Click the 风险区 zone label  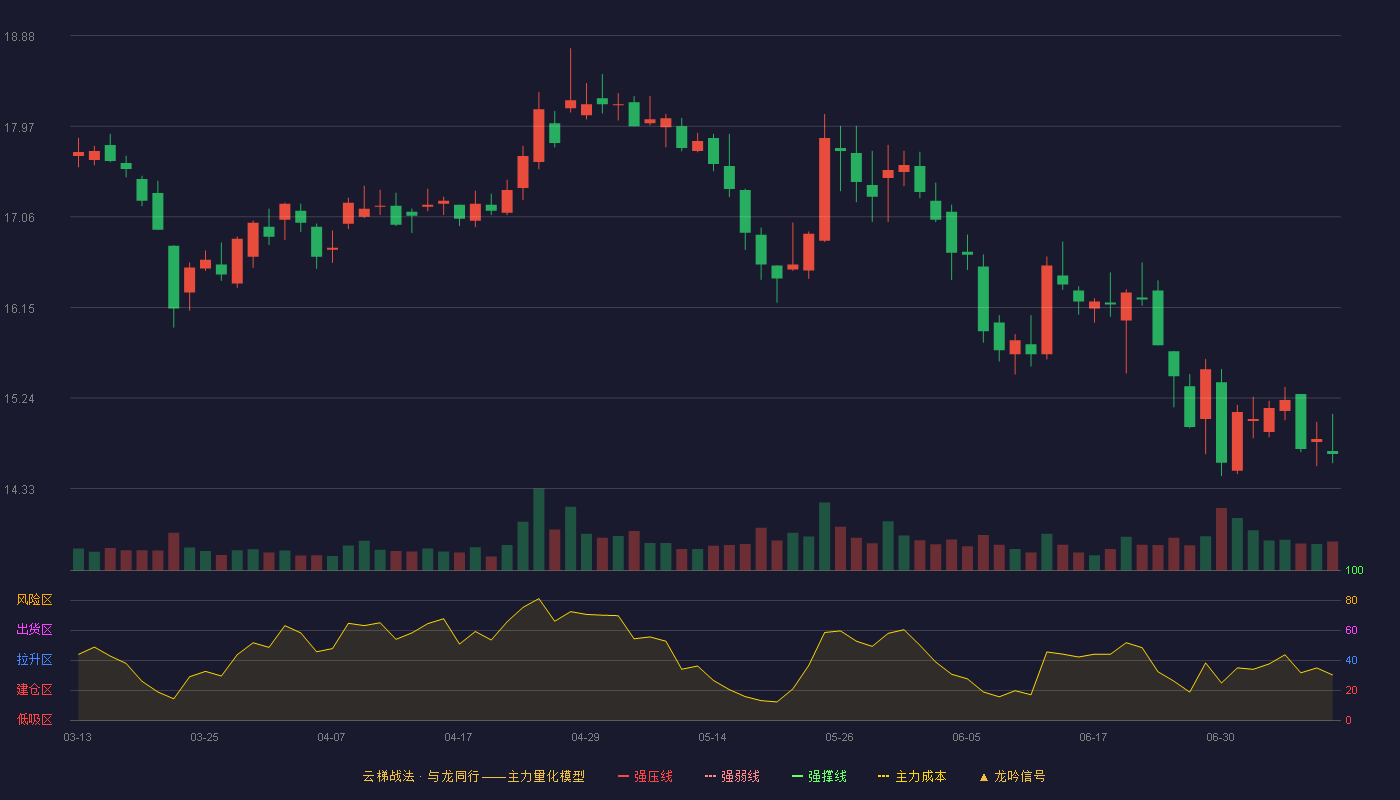35,600
